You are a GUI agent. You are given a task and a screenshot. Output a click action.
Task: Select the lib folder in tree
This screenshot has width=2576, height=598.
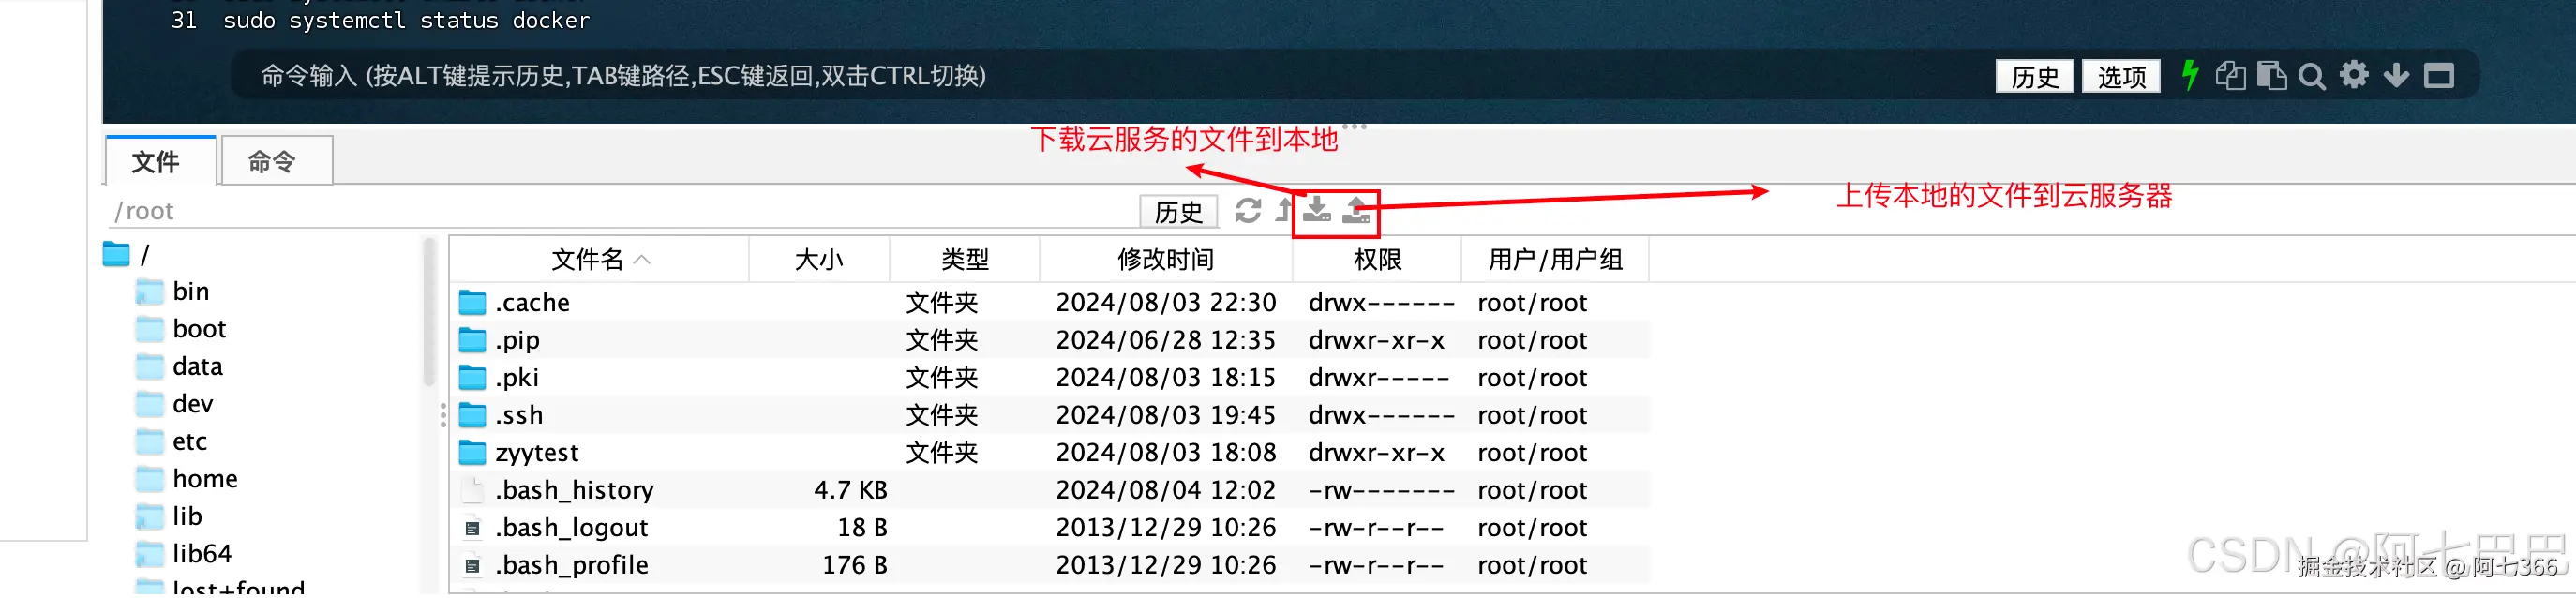click(170, 517)
